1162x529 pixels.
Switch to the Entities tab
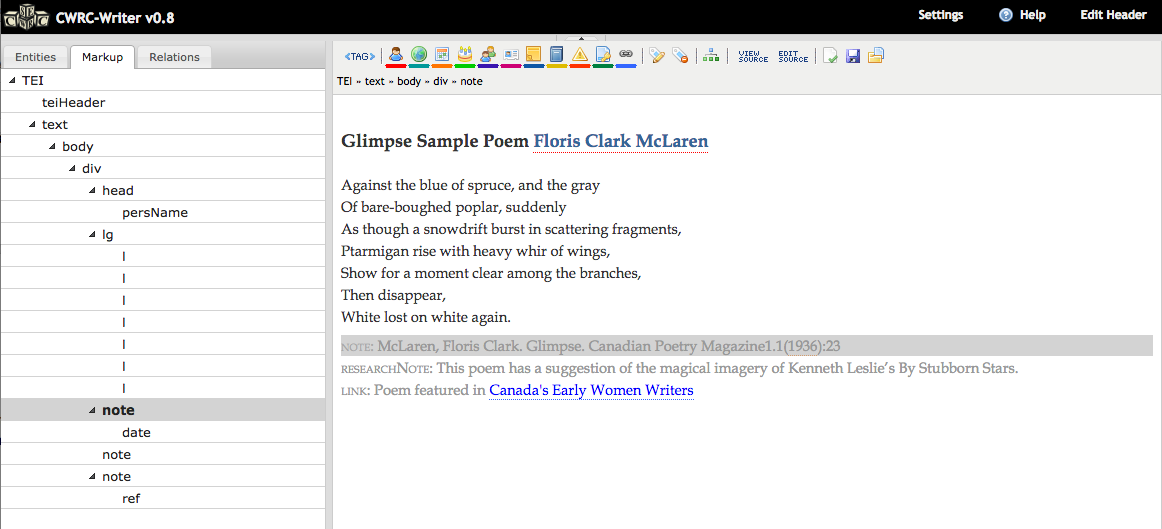pyautogui.click(x=36, y=57)
